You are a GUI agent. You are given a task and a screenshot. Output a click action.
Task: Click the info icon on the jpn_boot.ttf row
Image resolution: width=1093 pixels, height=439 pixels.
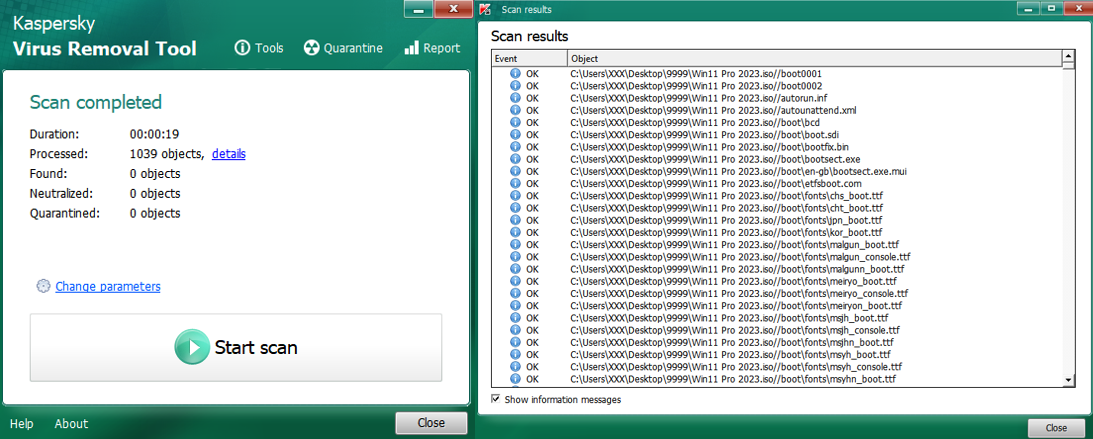tap(516, 220)
